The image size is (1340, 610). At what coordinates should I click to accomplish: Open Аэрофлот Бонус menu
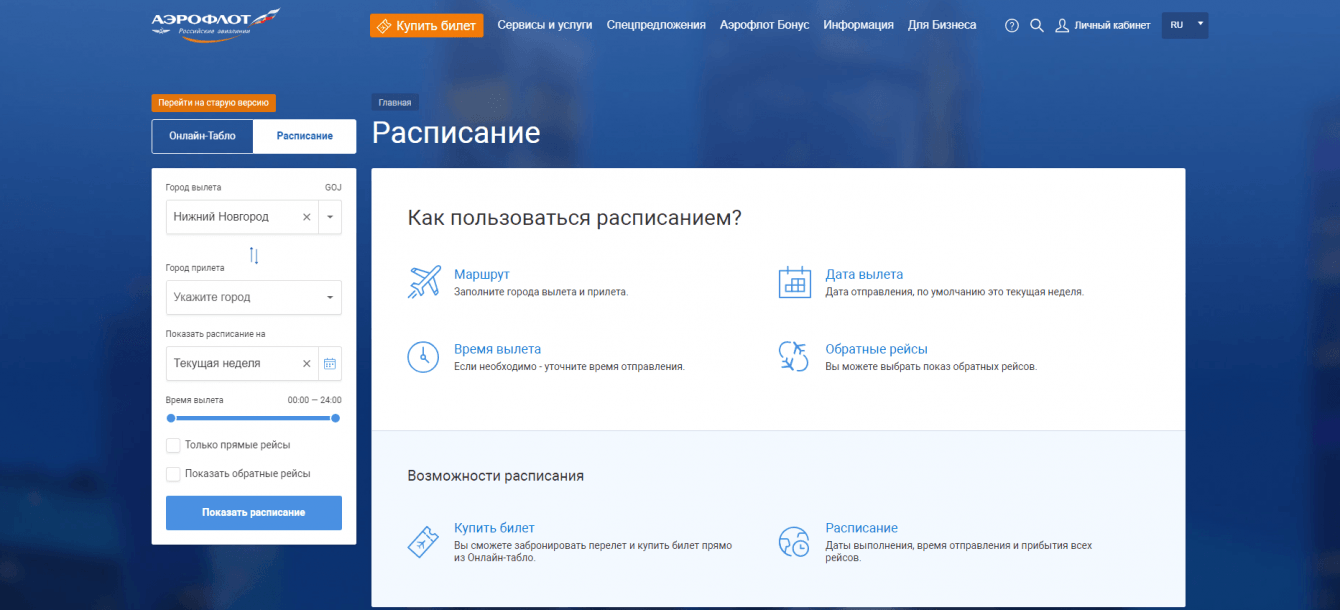tap(765, 25)
